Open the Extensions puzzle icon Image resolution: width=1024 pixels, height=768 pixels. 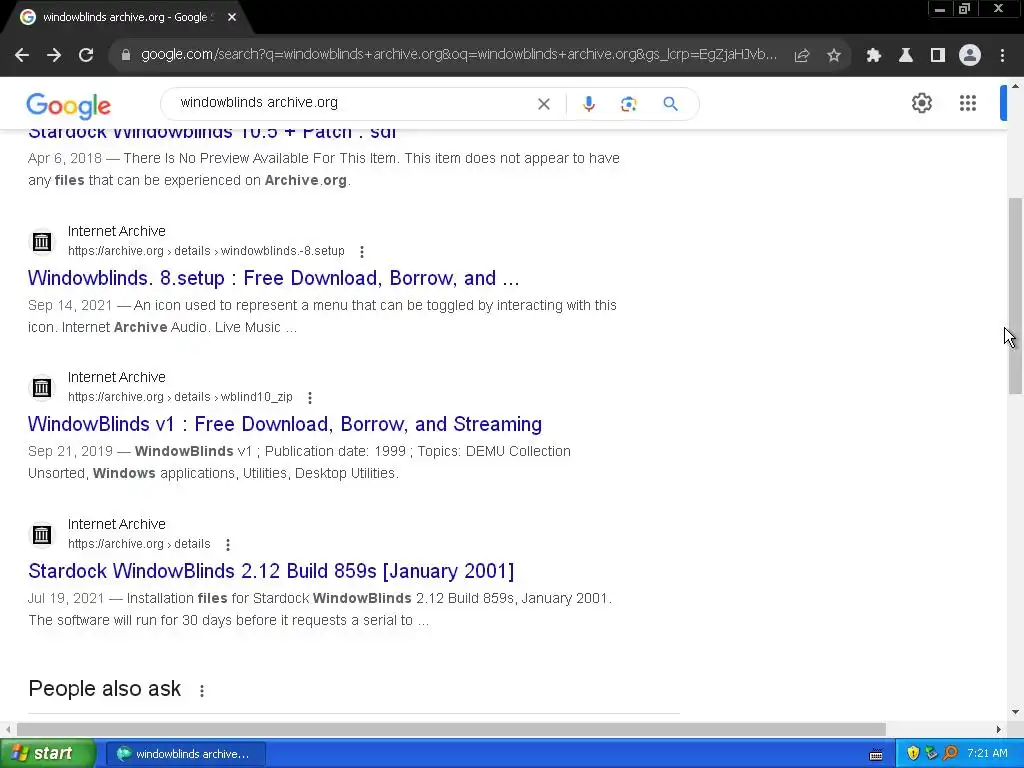coord(873,56)
